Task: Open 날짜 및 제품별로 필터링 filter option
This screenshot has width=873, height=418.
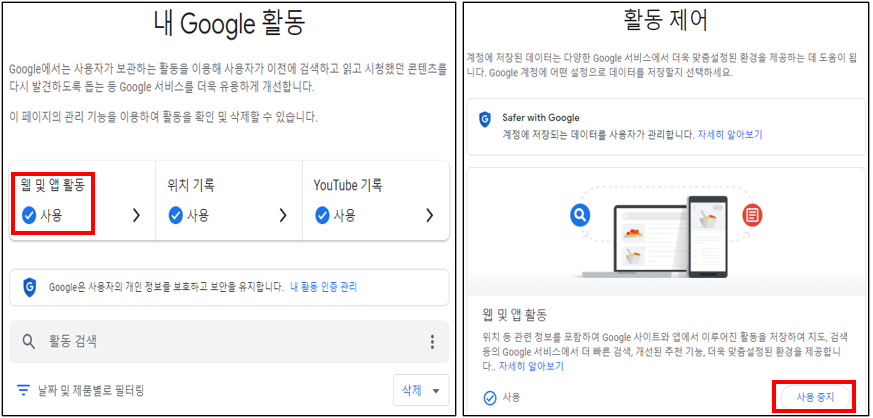Action: [91, 390]
